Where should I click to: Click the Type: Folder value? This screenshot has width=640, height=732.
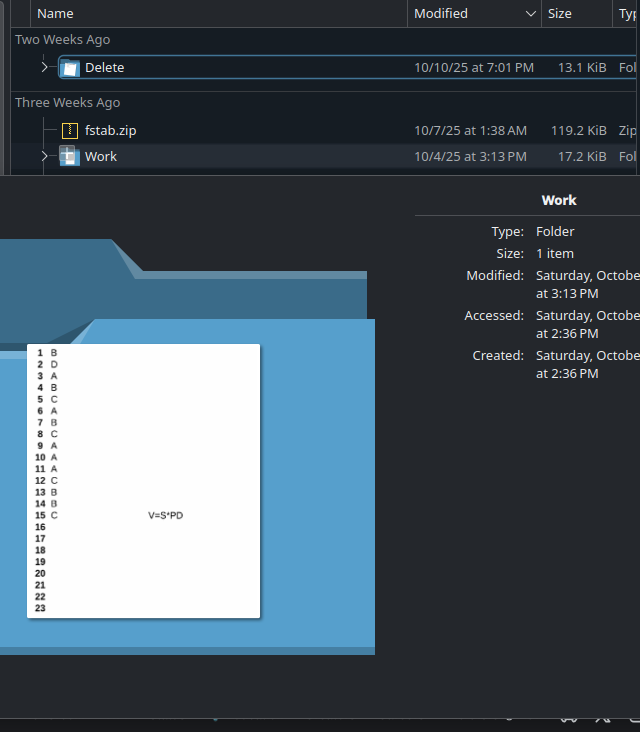[555, 232]
